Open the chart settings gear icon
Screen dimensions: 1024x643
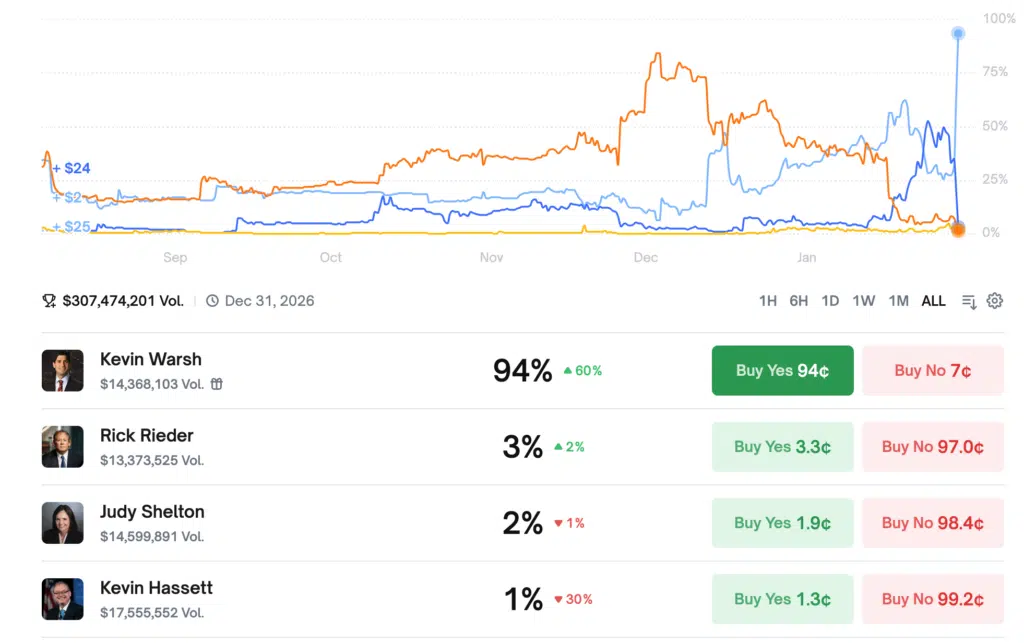[994, 301]
